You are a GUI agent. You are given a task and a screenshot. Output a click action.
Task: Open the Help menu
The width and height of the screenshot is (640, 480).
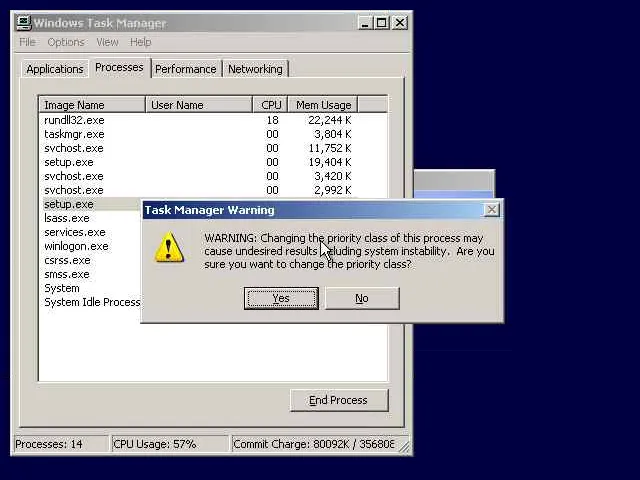pos(140,42)
